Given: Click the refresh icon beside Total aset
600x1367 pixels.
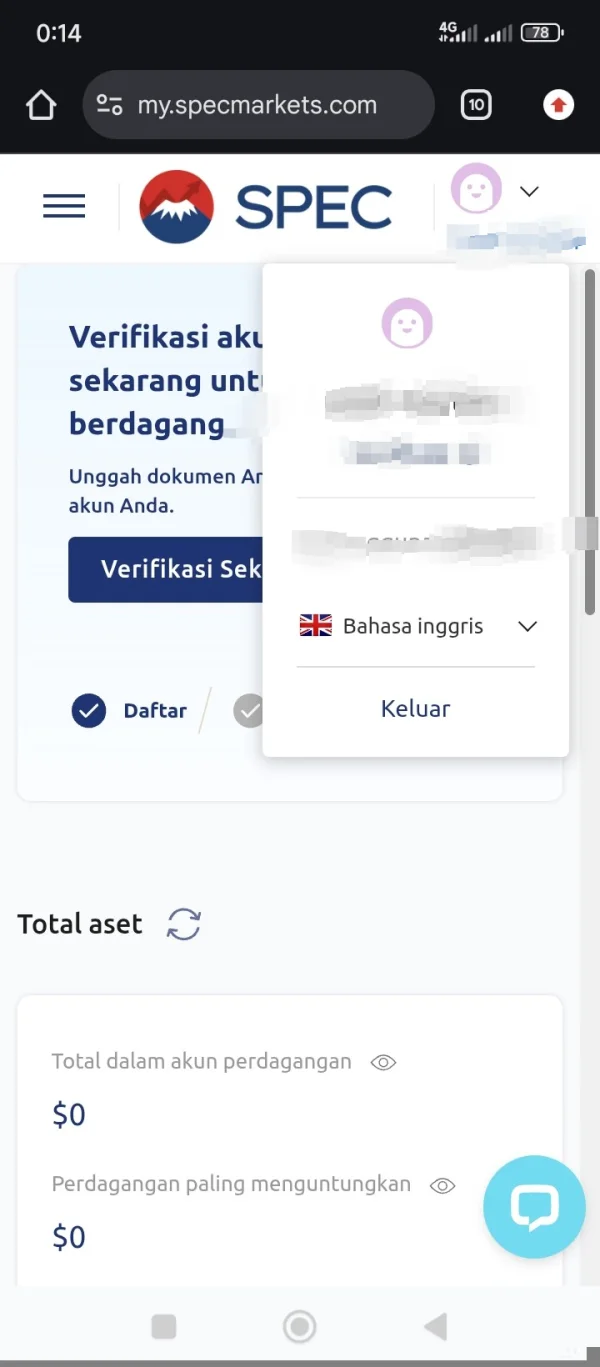Looking at the screenshot, I should (184, 924).
